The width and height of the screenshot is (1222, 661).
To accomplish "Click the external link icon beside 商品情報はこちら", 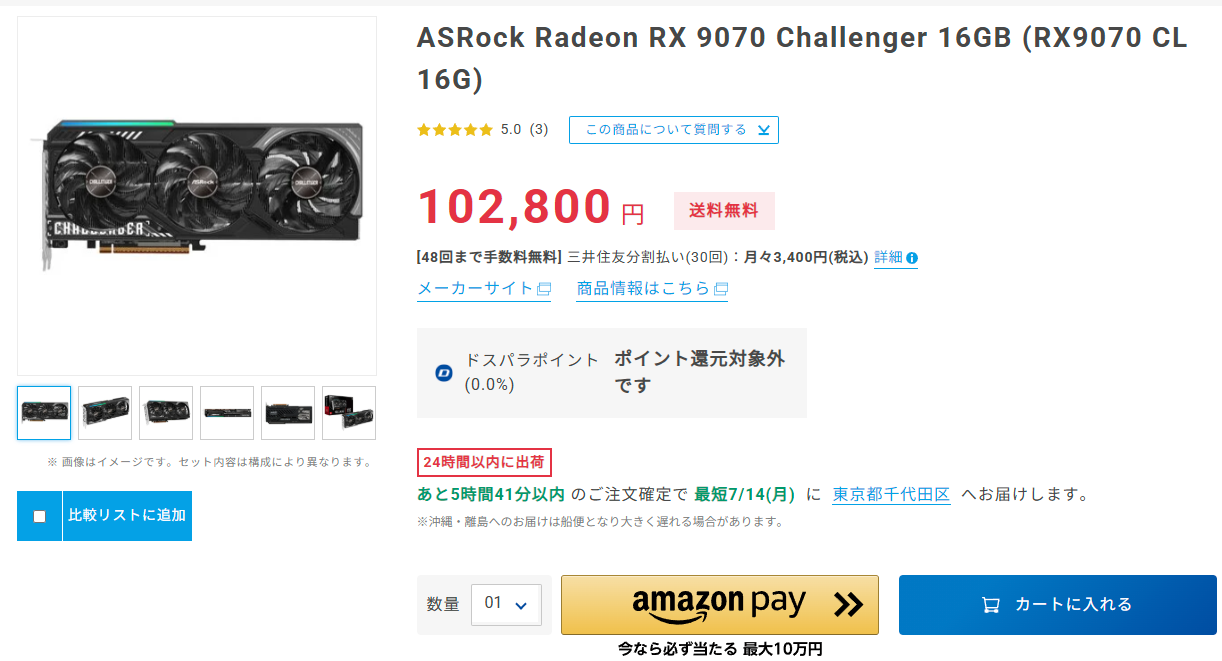I will click(720, 289).
